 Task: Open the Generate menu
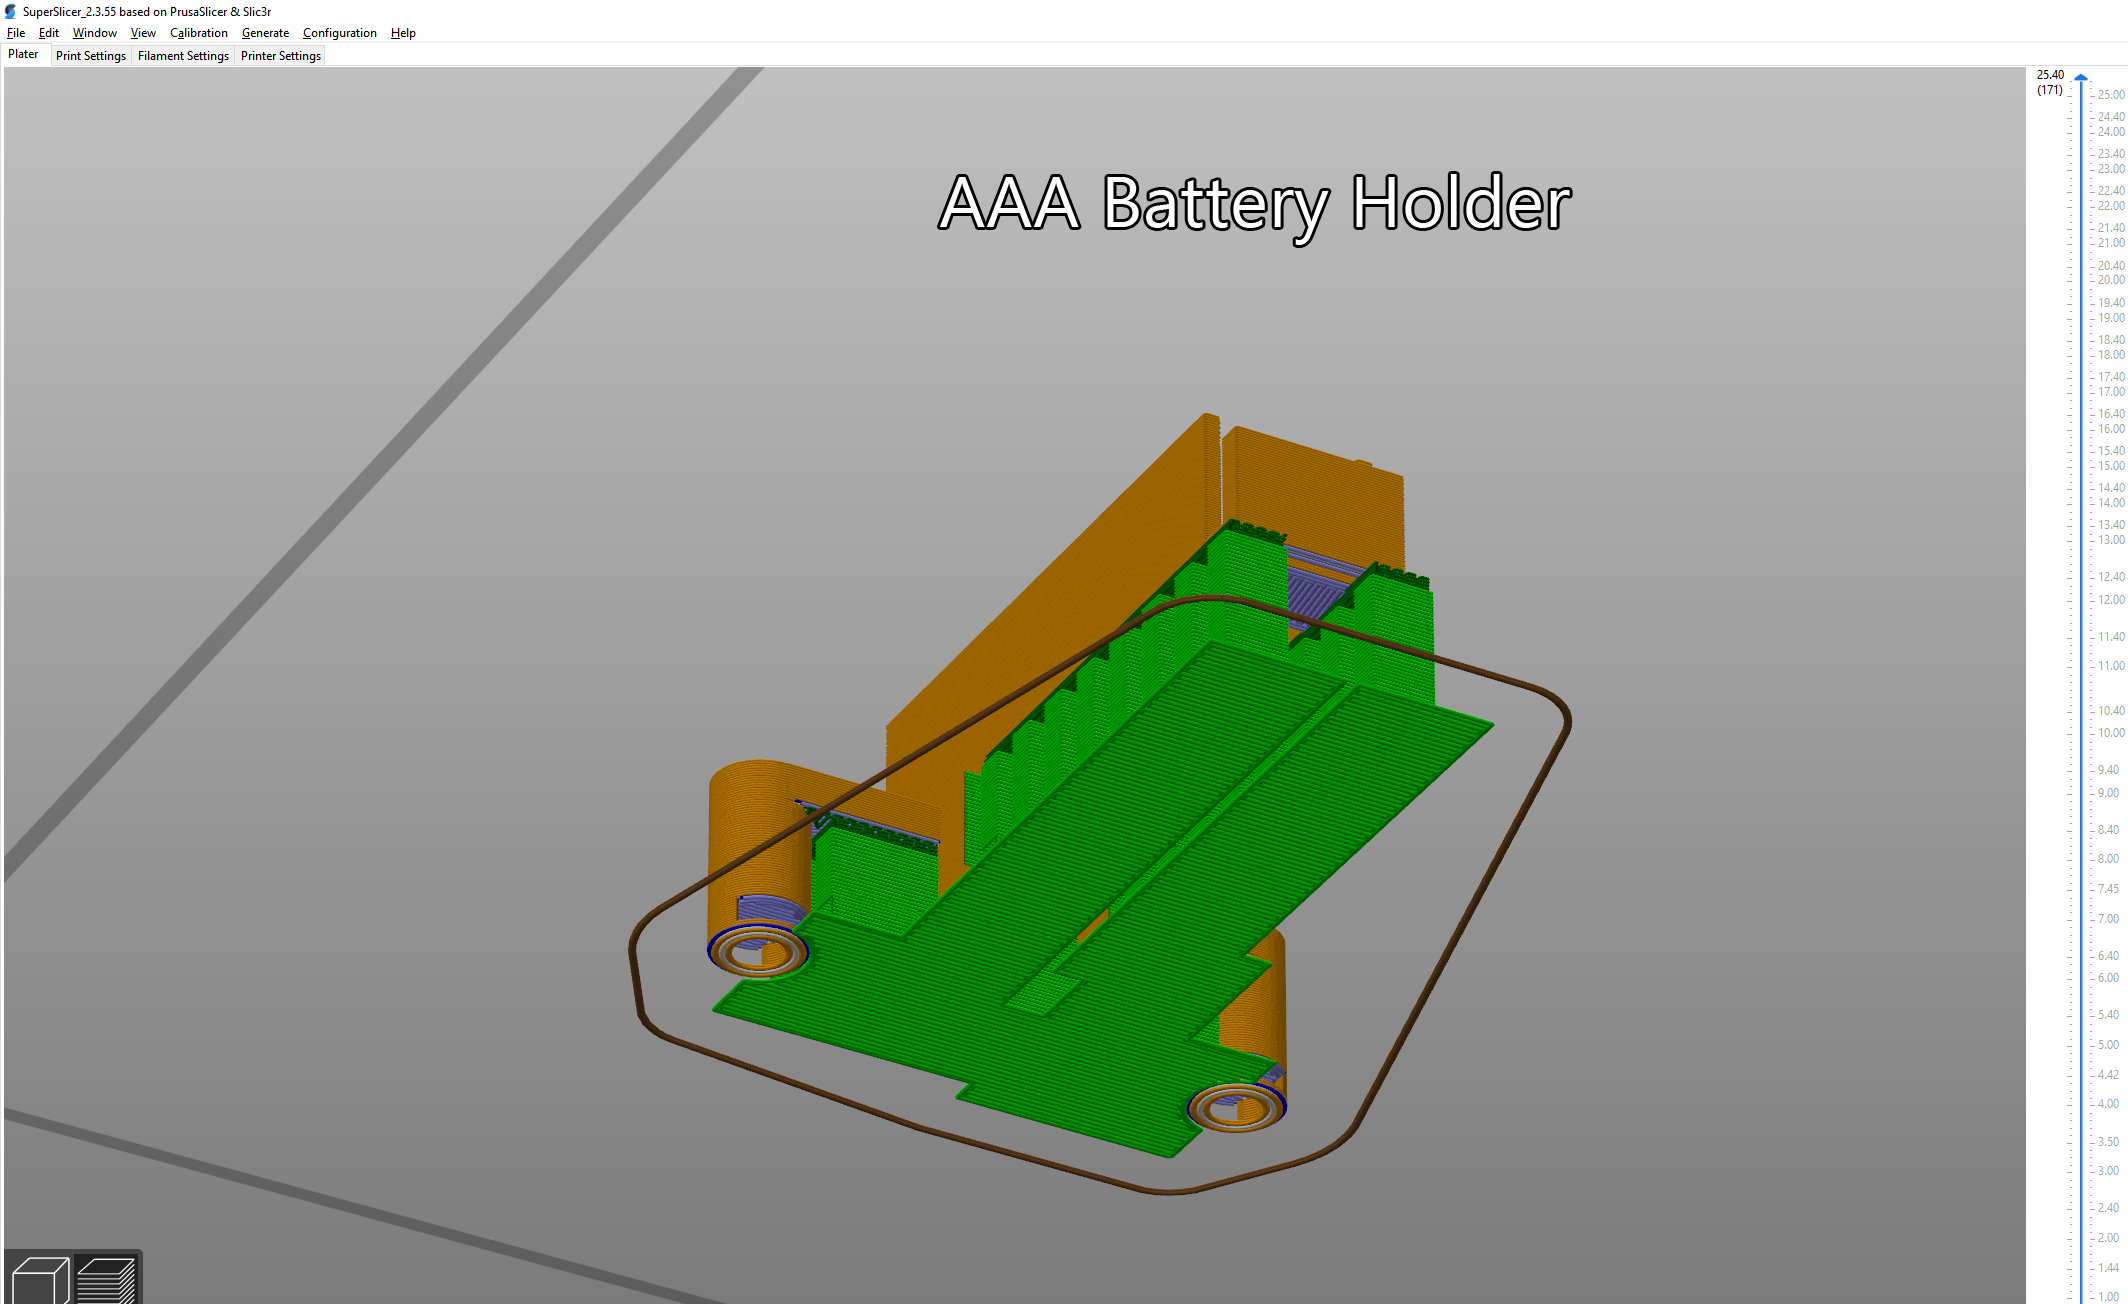coord(265,32)
